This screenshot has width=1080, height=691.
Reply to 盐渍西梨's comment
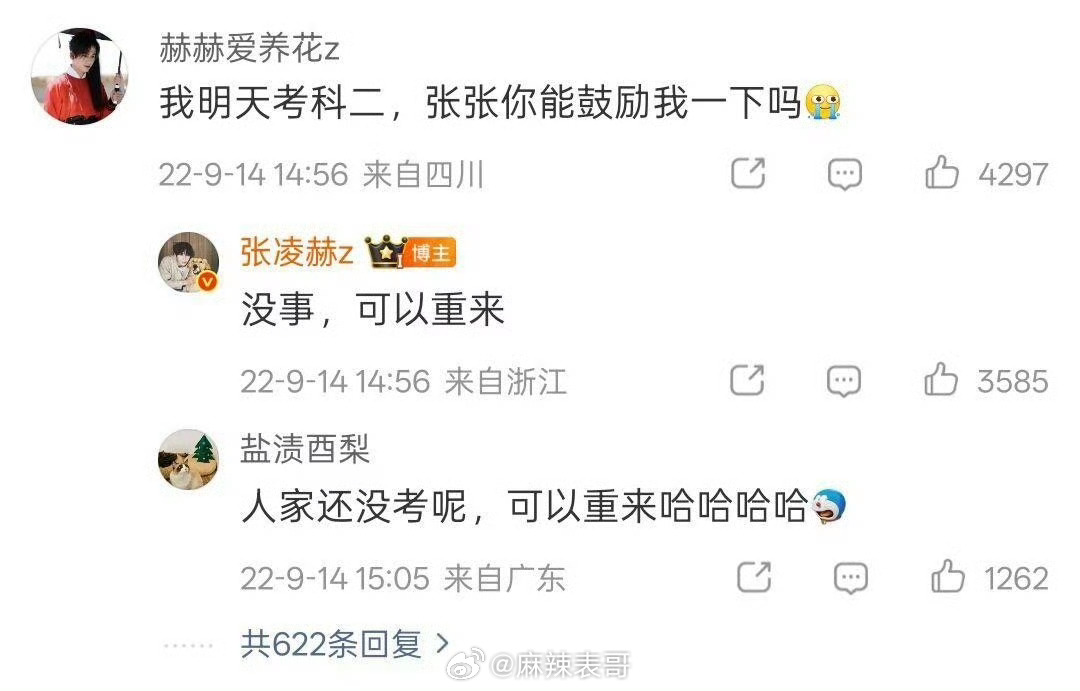[851, 579]
